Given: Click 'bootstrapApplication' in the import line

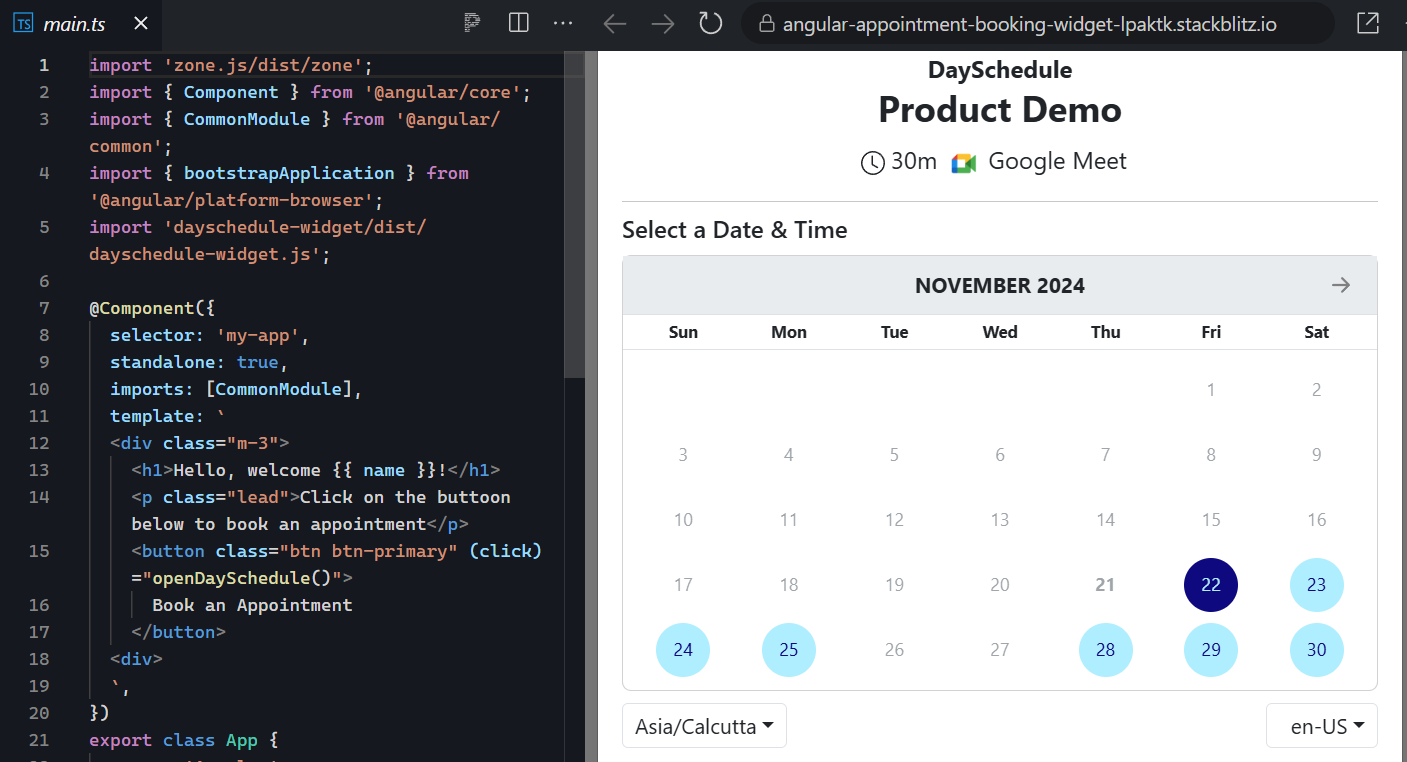Looking at the screenshot, I should pyautogui.click(x=289, y=173).
